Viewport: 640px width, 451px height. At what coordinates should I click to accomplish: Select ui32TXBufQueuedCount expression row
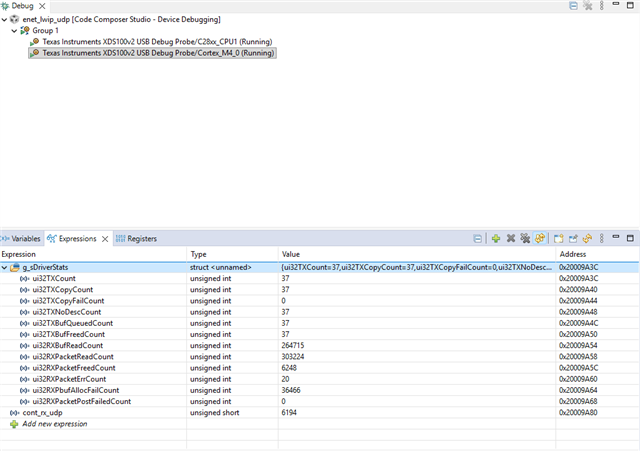[x=320, y=323]
